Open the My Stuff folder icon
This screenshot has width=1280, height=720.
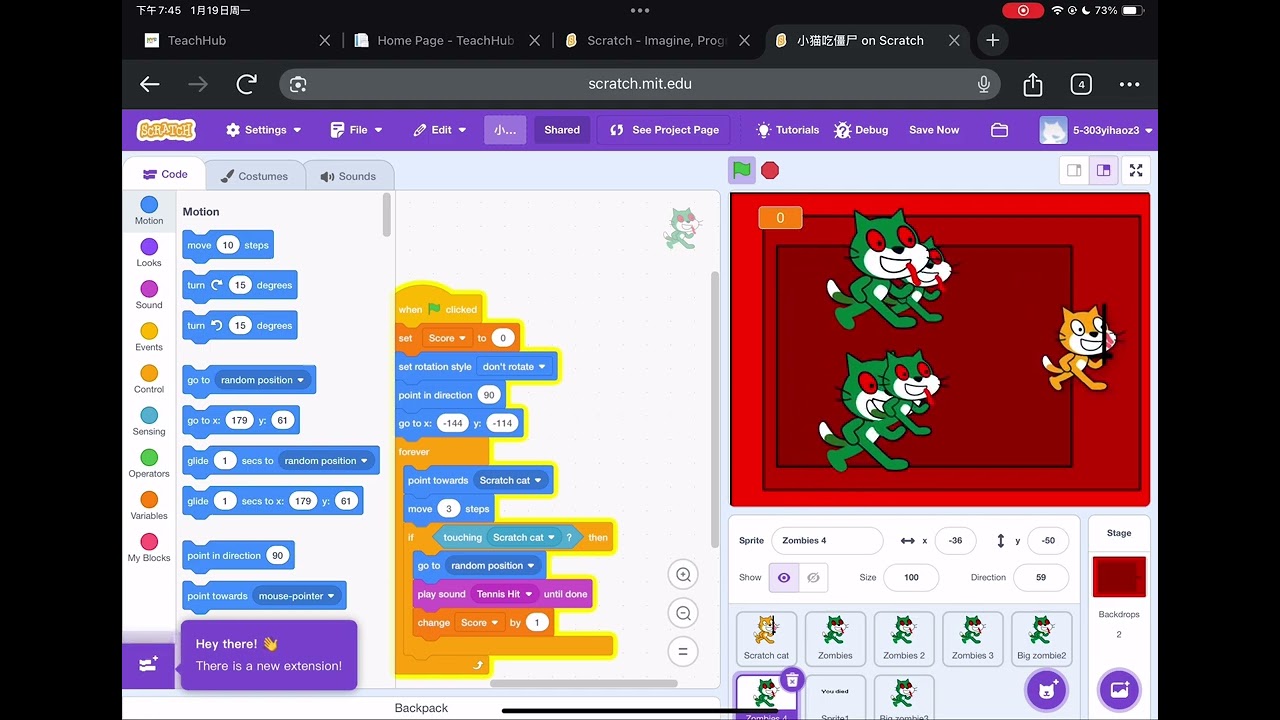(999, 130)
